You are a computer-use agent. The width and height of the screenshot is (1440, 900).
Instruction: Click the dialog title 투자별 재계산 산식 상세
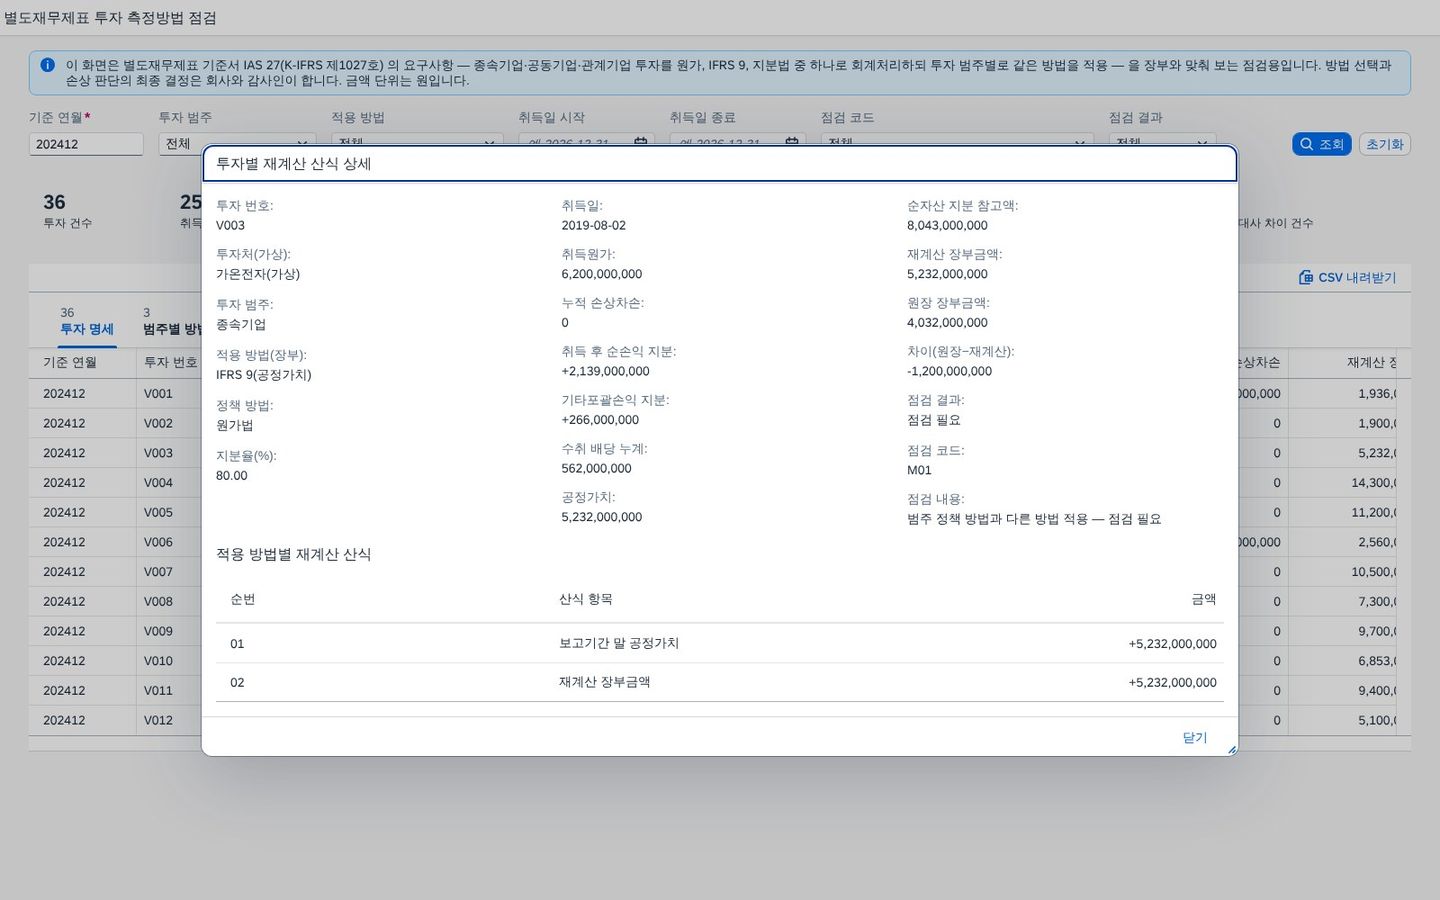coord(294,164)
